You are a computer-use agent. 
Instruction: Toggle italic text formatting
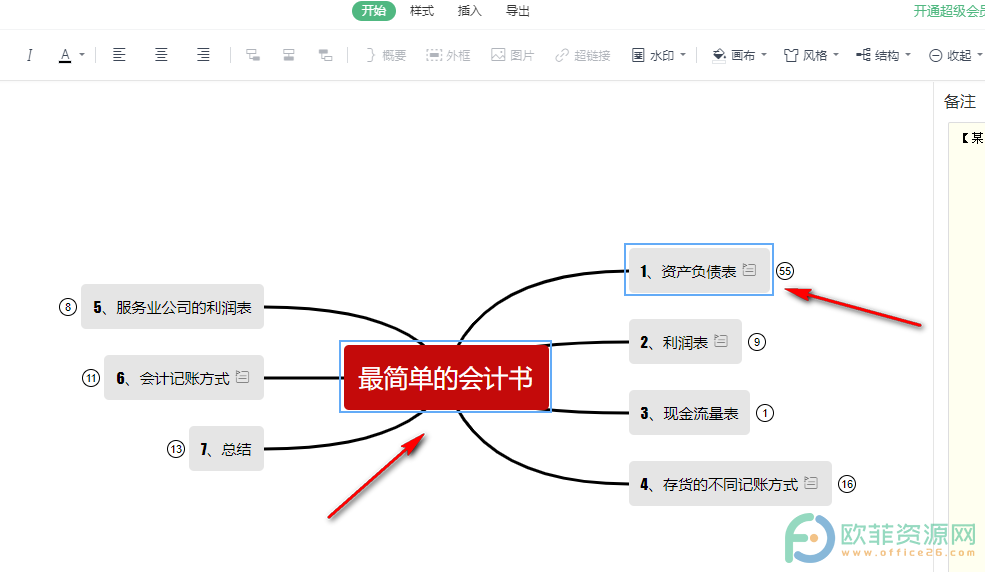click(x=29, y=55)
